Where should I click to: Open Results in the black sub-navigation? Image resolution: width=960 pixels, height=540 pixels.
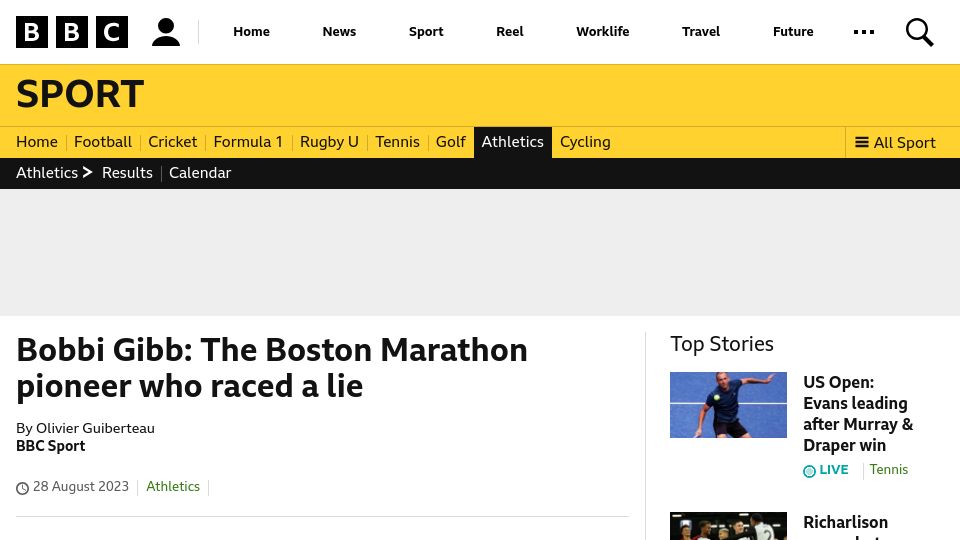(127, 173)
